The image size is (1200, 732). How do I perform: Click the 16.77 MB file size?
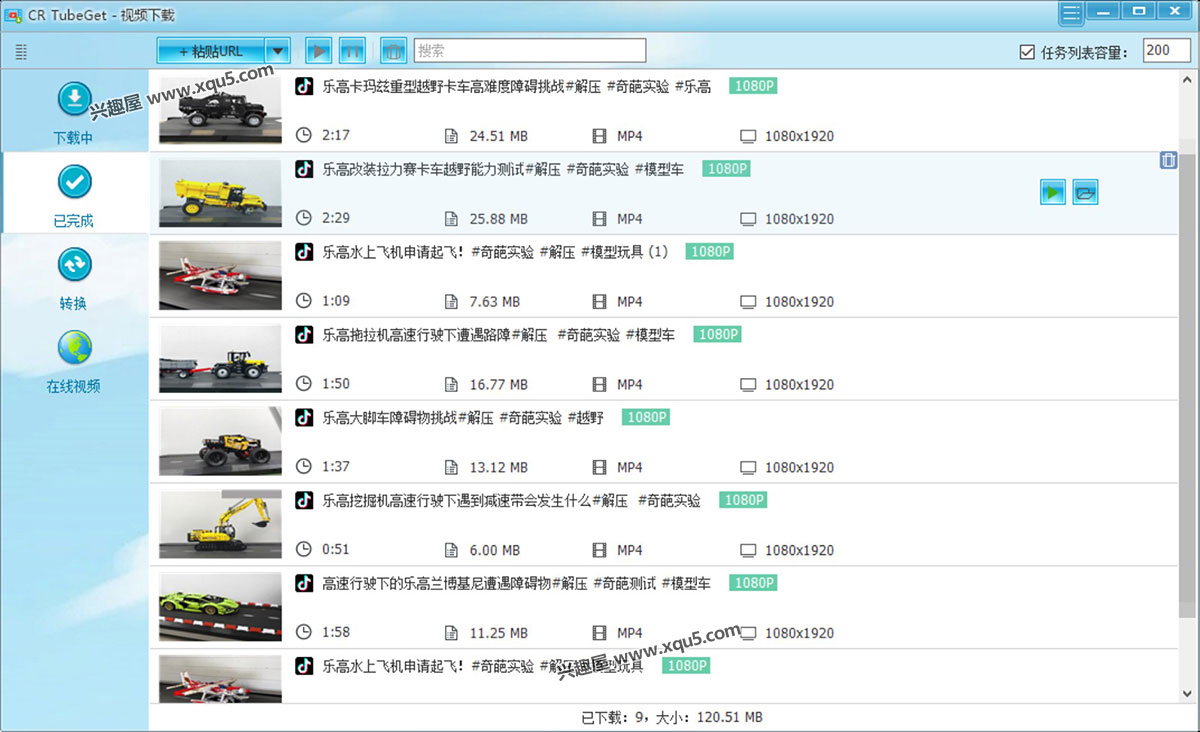tap(498, 385)
